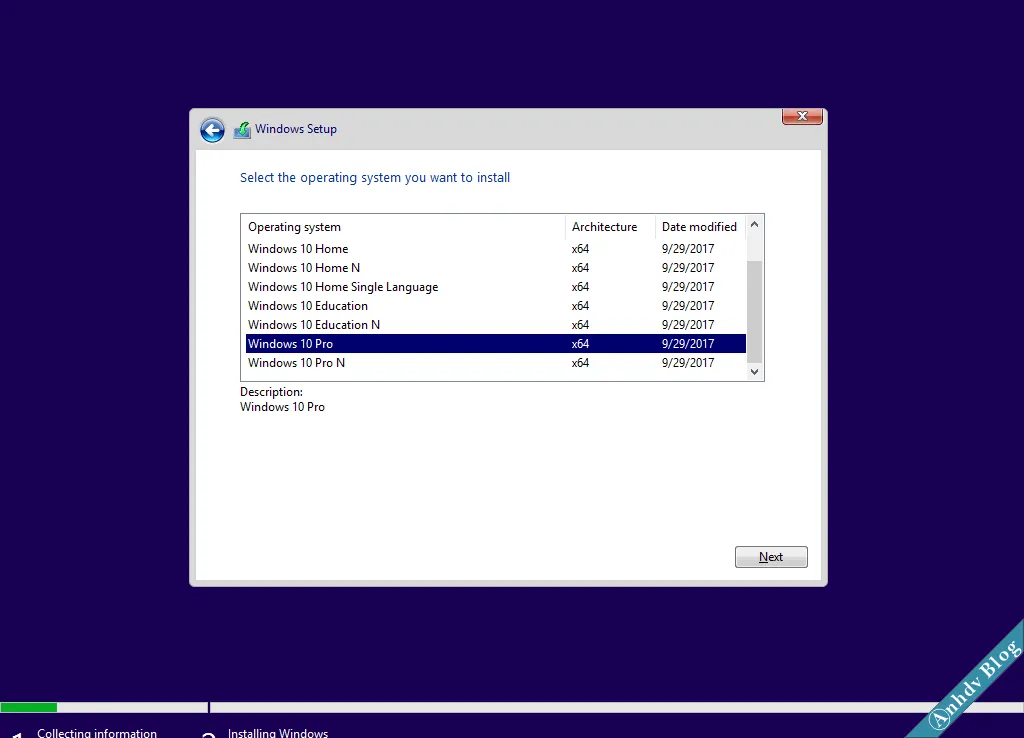Screen dimensions: 1024x738
Task: Click the scroll-up arrow on the OS list
Action: click(x=755, y=224)
